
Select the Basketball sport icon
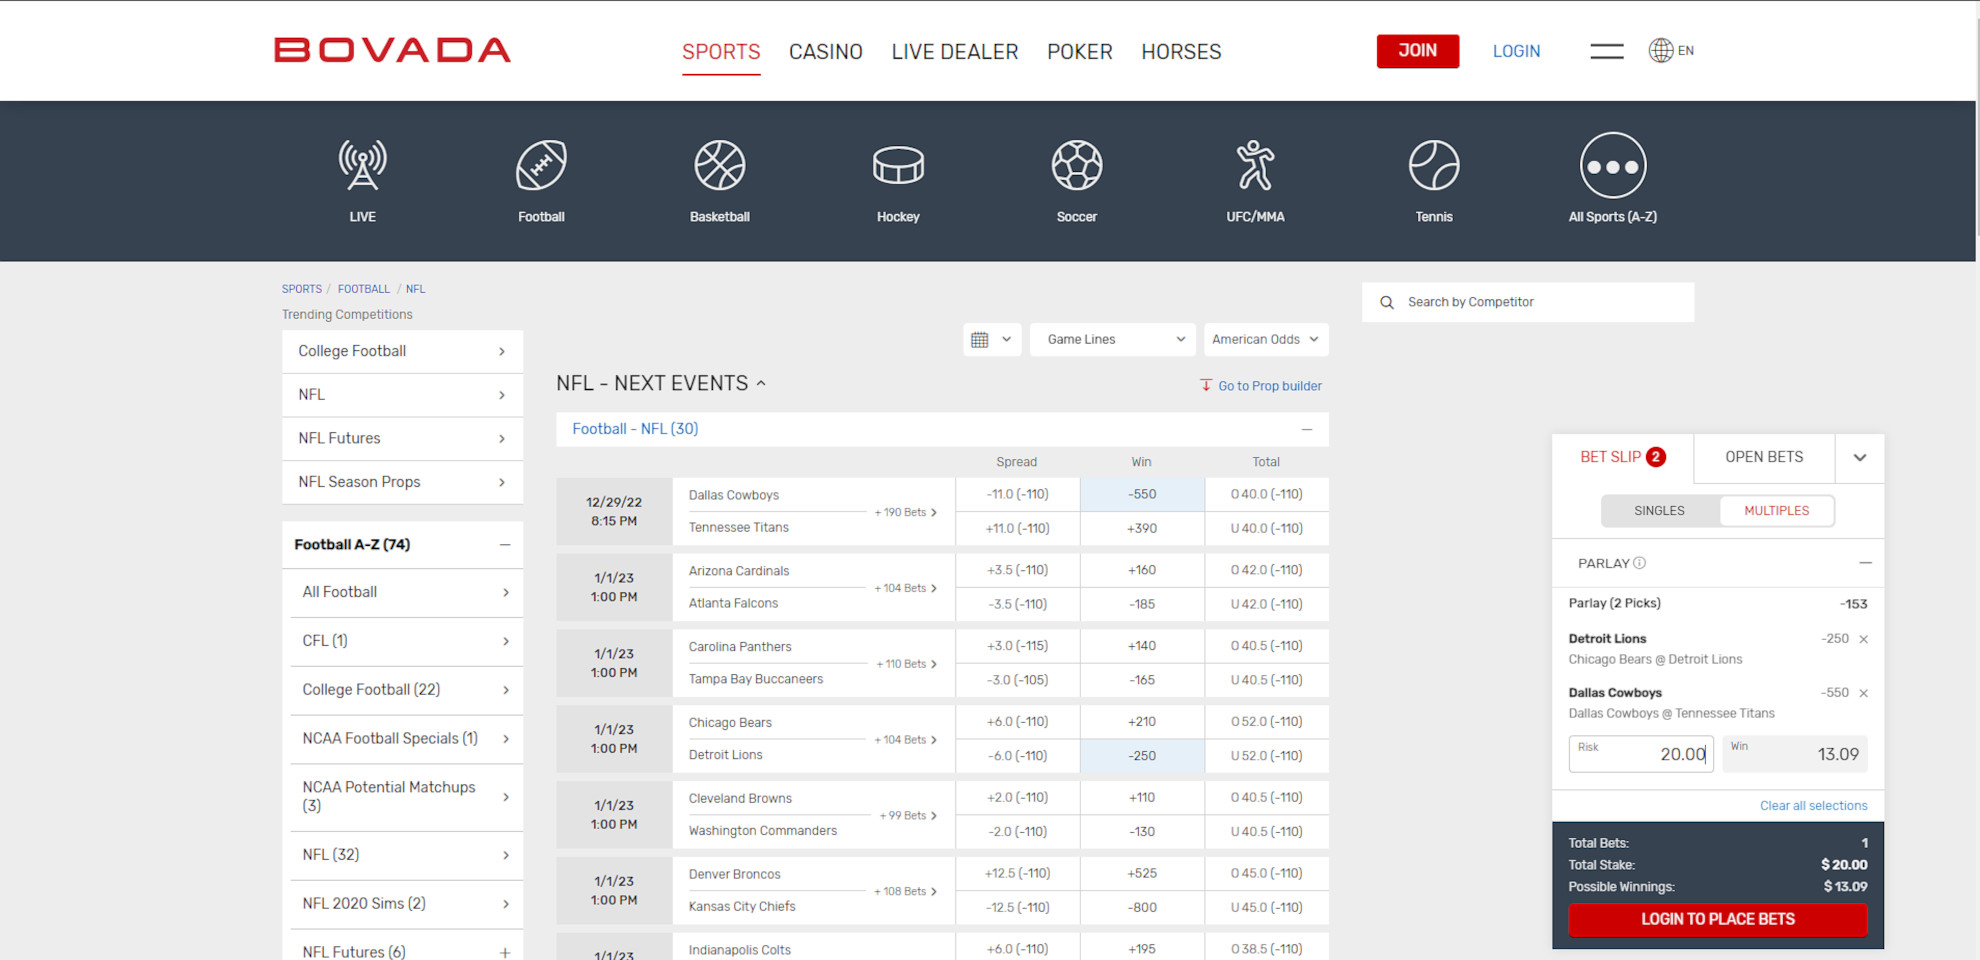tap(720, 165)
